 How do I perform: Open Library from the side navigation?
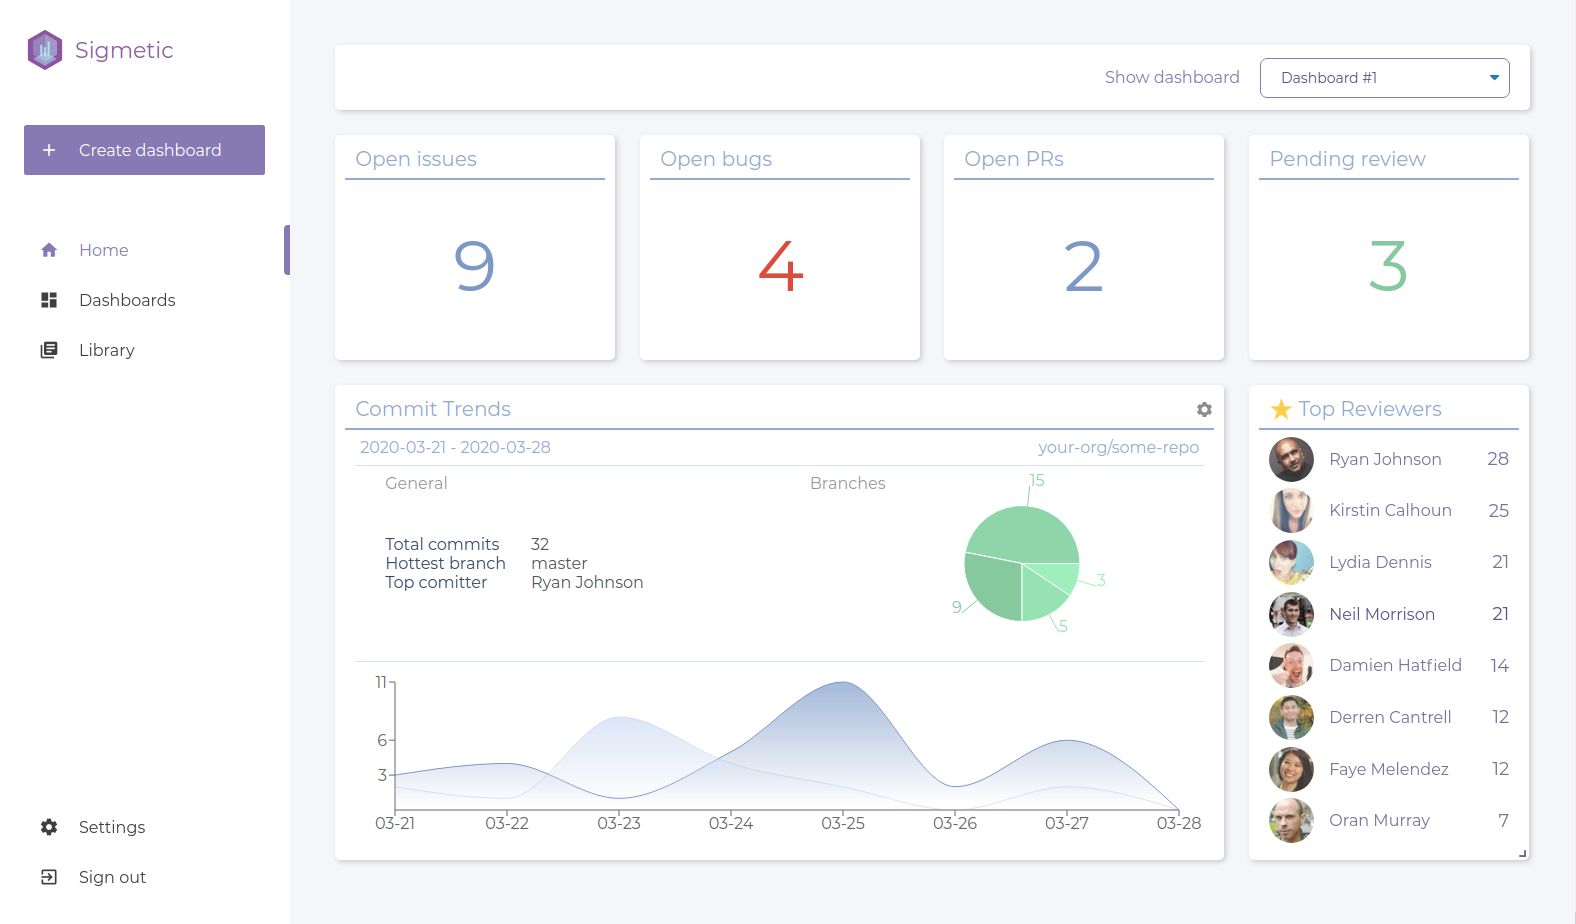(x=107, y=350)
